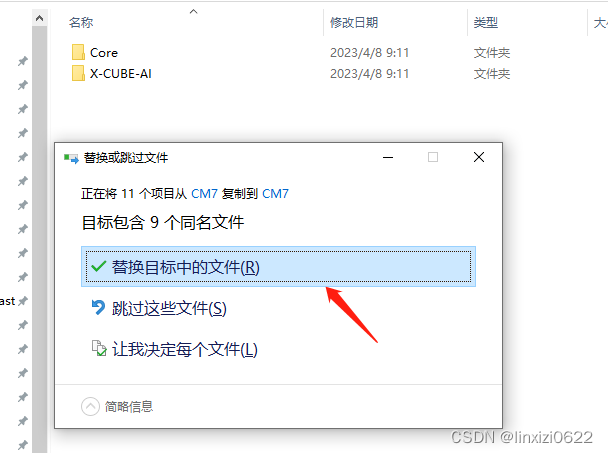Image resolution: width=608 pixels, height=453 pixels.
Task: Click scroll-up arrow of navigation pane
Action: point(40,18)
